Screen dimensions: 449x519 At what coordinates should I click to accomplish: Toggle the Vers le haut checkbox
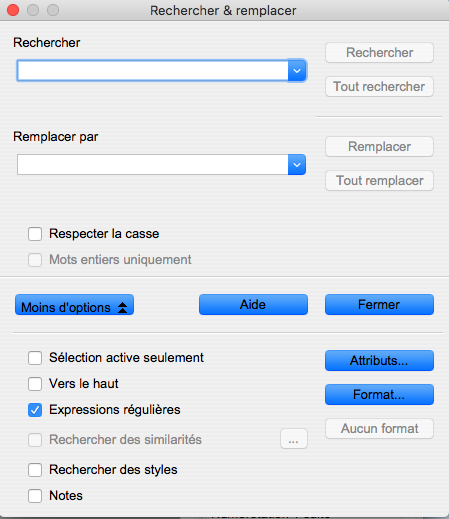35,384
